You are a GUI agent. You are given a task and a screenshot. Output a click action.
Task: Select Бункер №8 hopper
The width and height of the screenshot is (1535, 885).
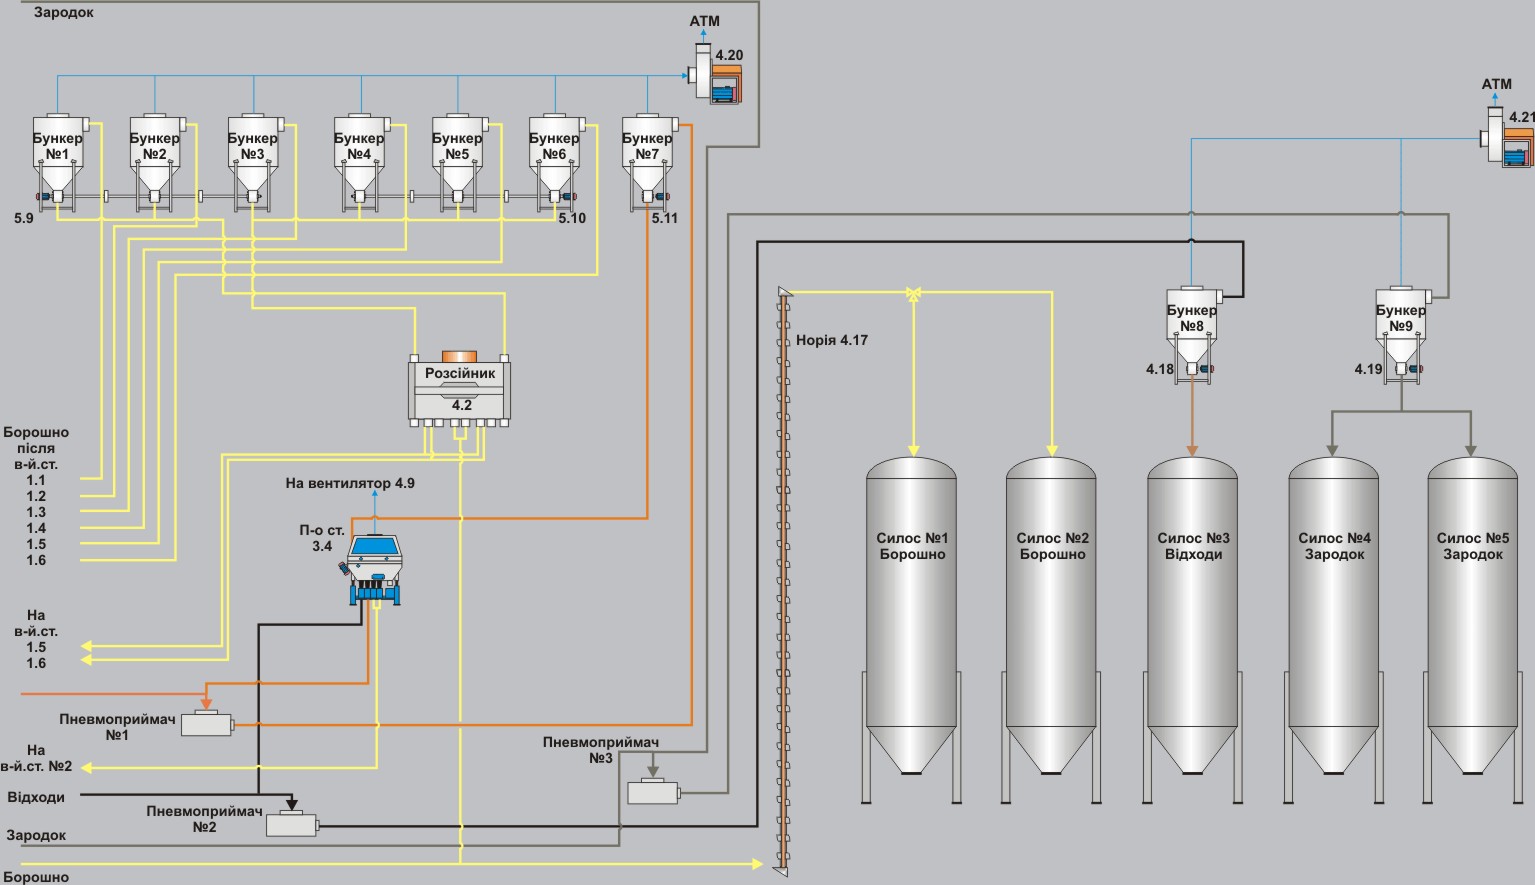coord(1192,335)
